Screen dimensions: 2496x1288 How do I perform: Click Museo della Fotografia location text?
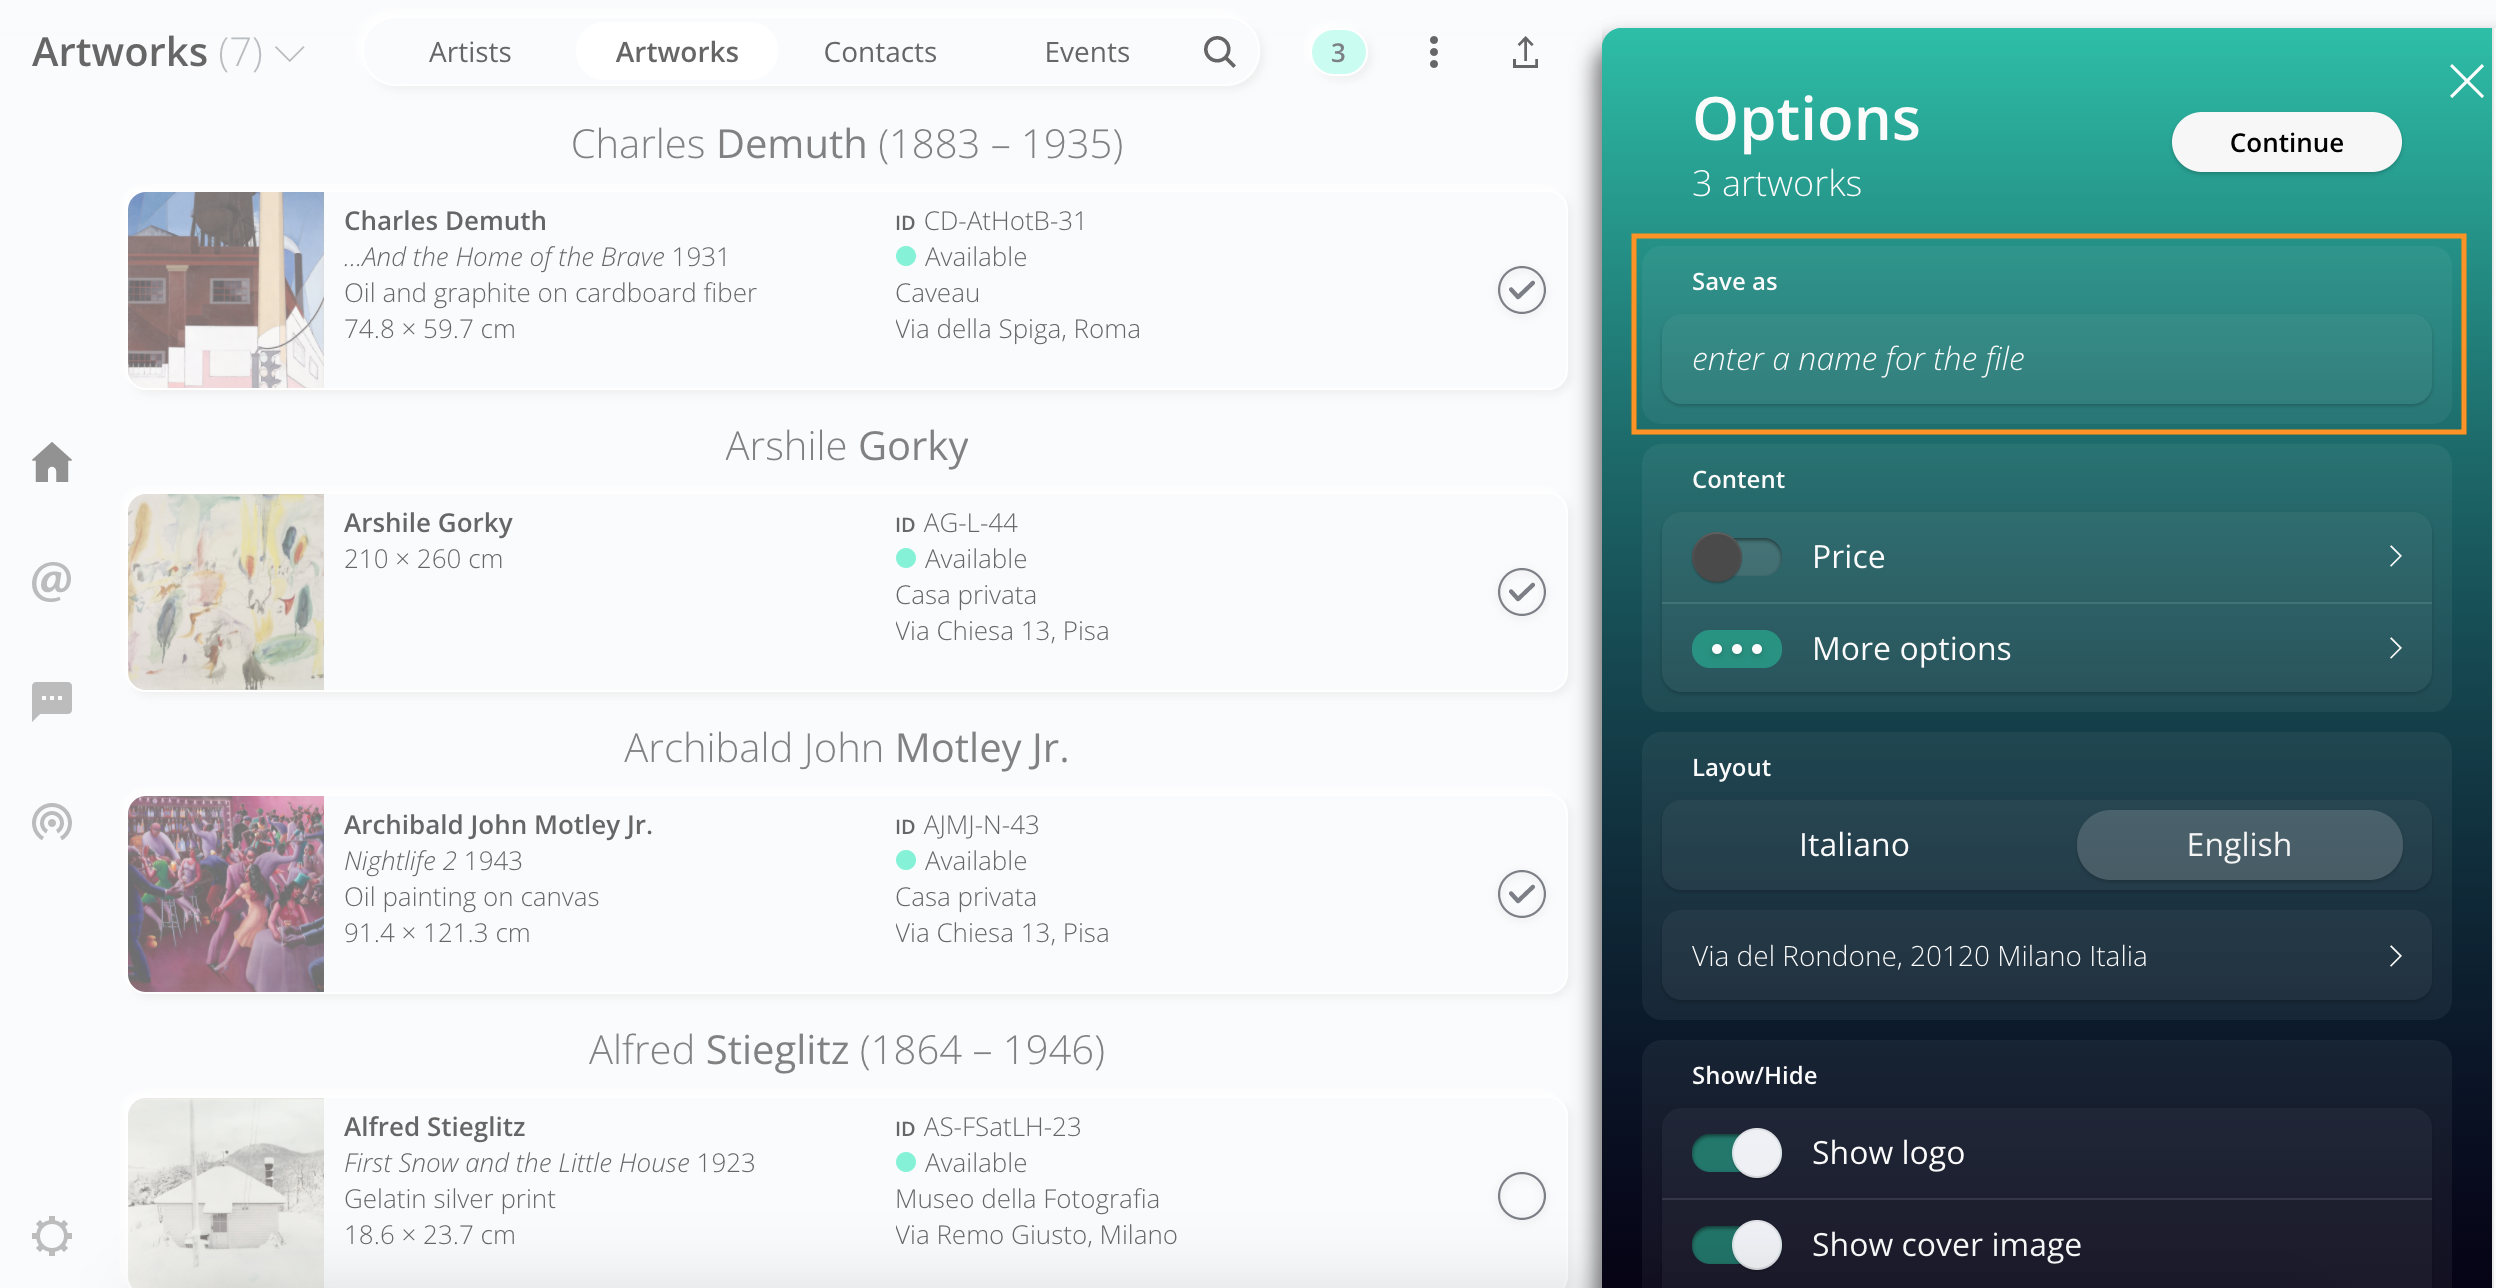pos(1027,1199)
